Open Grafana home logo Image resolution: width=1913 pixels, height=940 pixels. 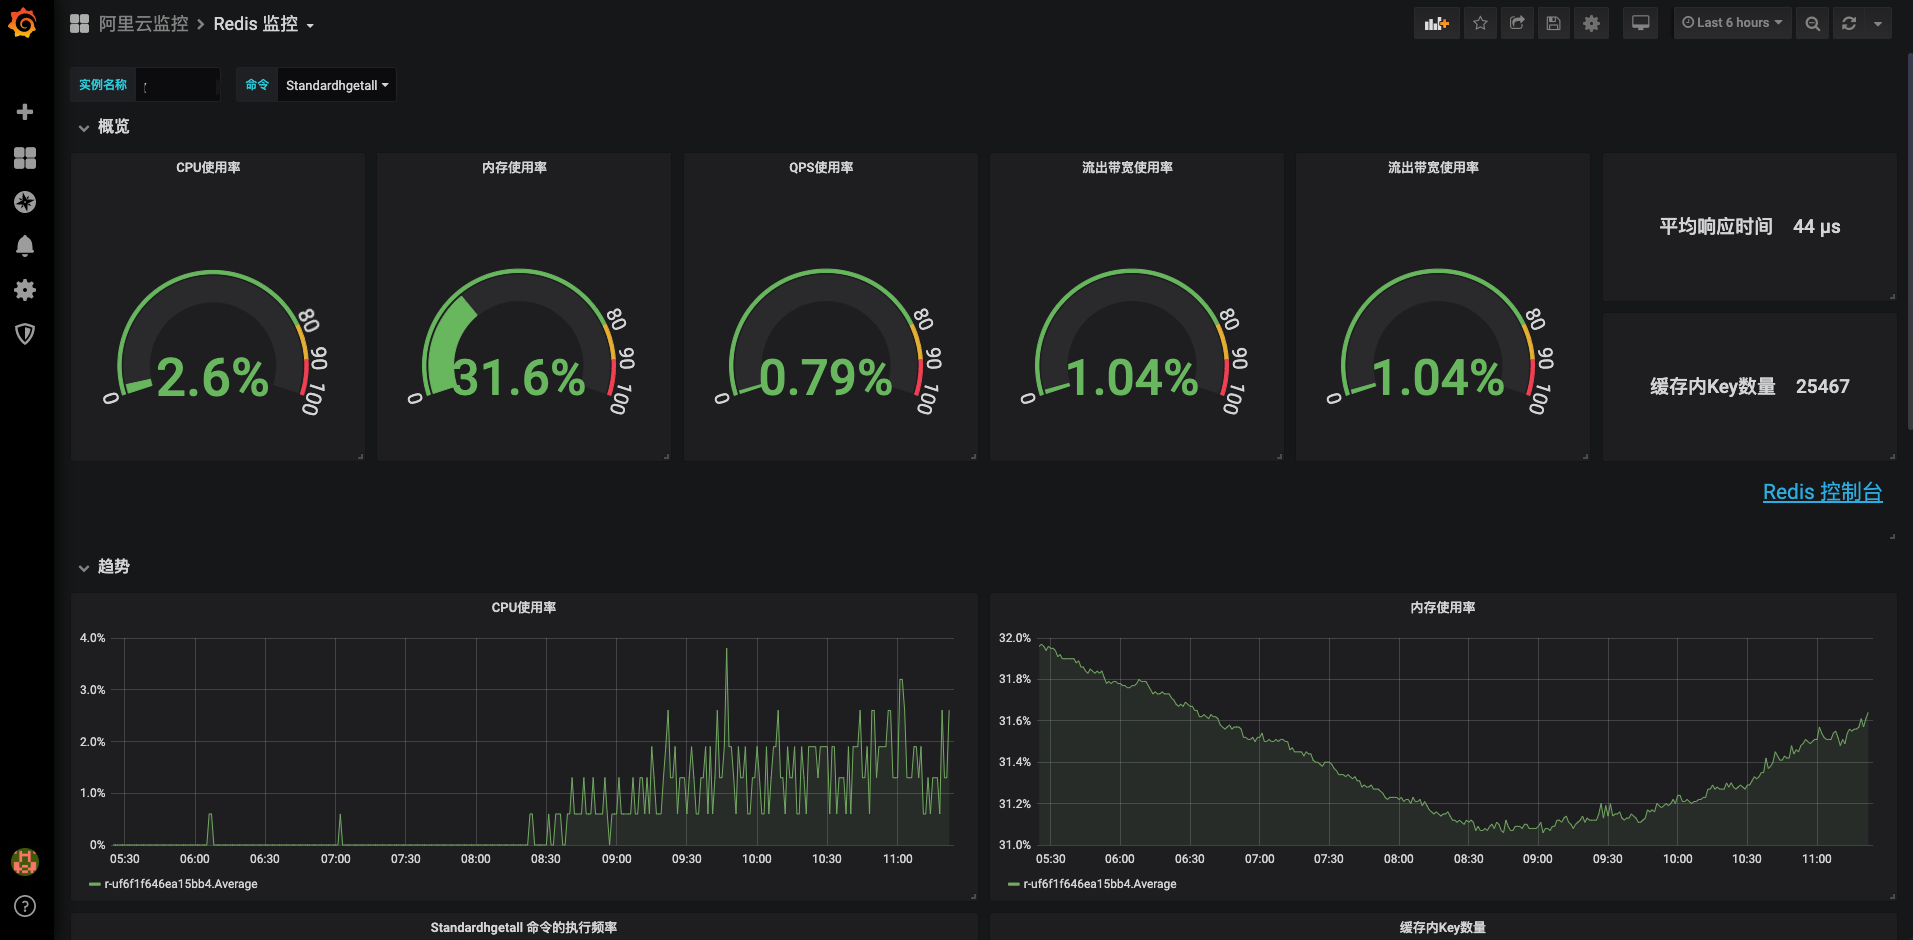click(23, 23)
